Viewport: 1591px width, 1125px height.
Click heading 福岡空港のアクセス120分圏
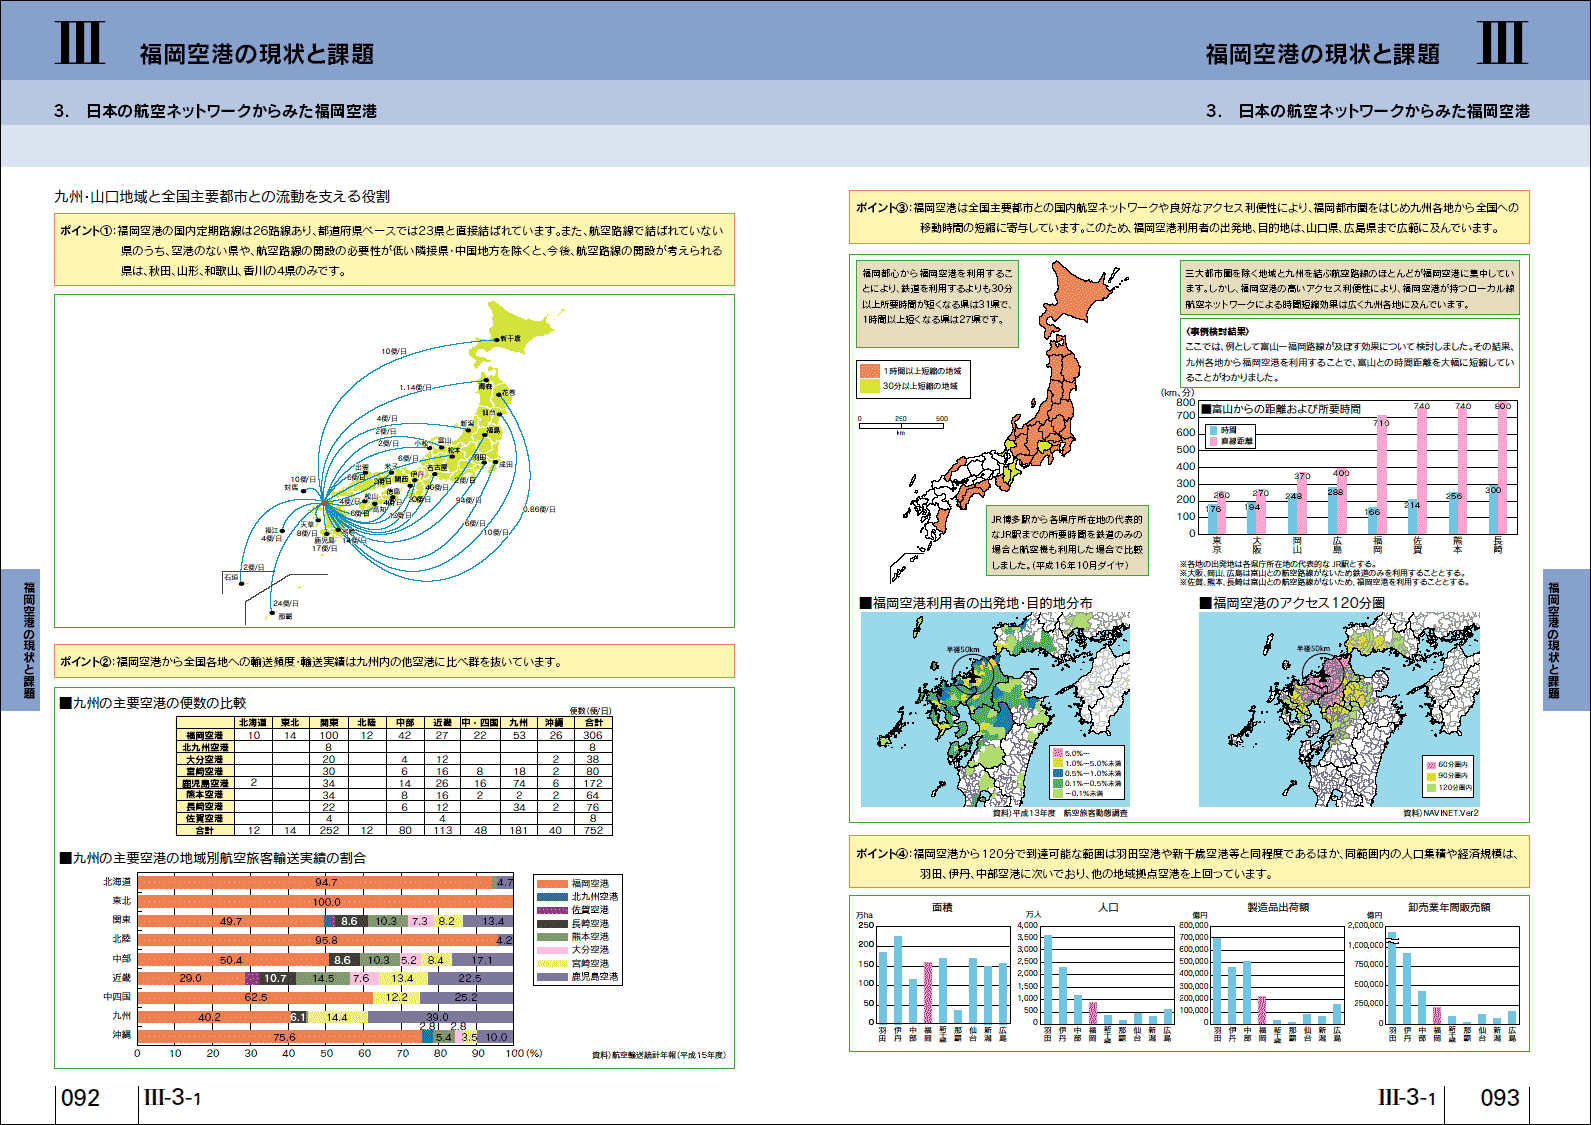click(1292, 603)
